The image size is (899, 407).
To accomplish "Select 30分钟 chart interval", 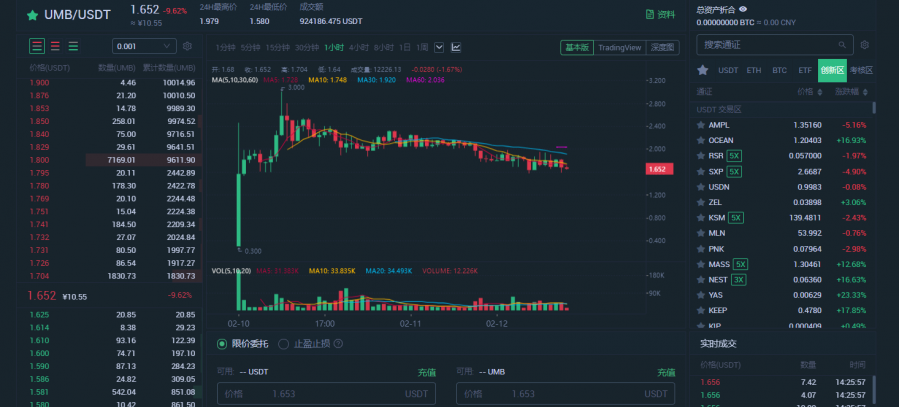I will pyautogui.click(x=307, y=48).
